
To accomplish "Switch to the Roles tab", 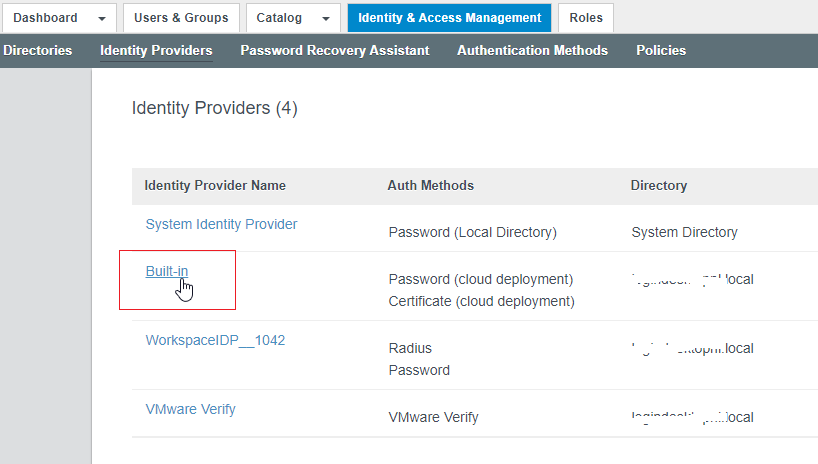I will (x=586, y=18).
